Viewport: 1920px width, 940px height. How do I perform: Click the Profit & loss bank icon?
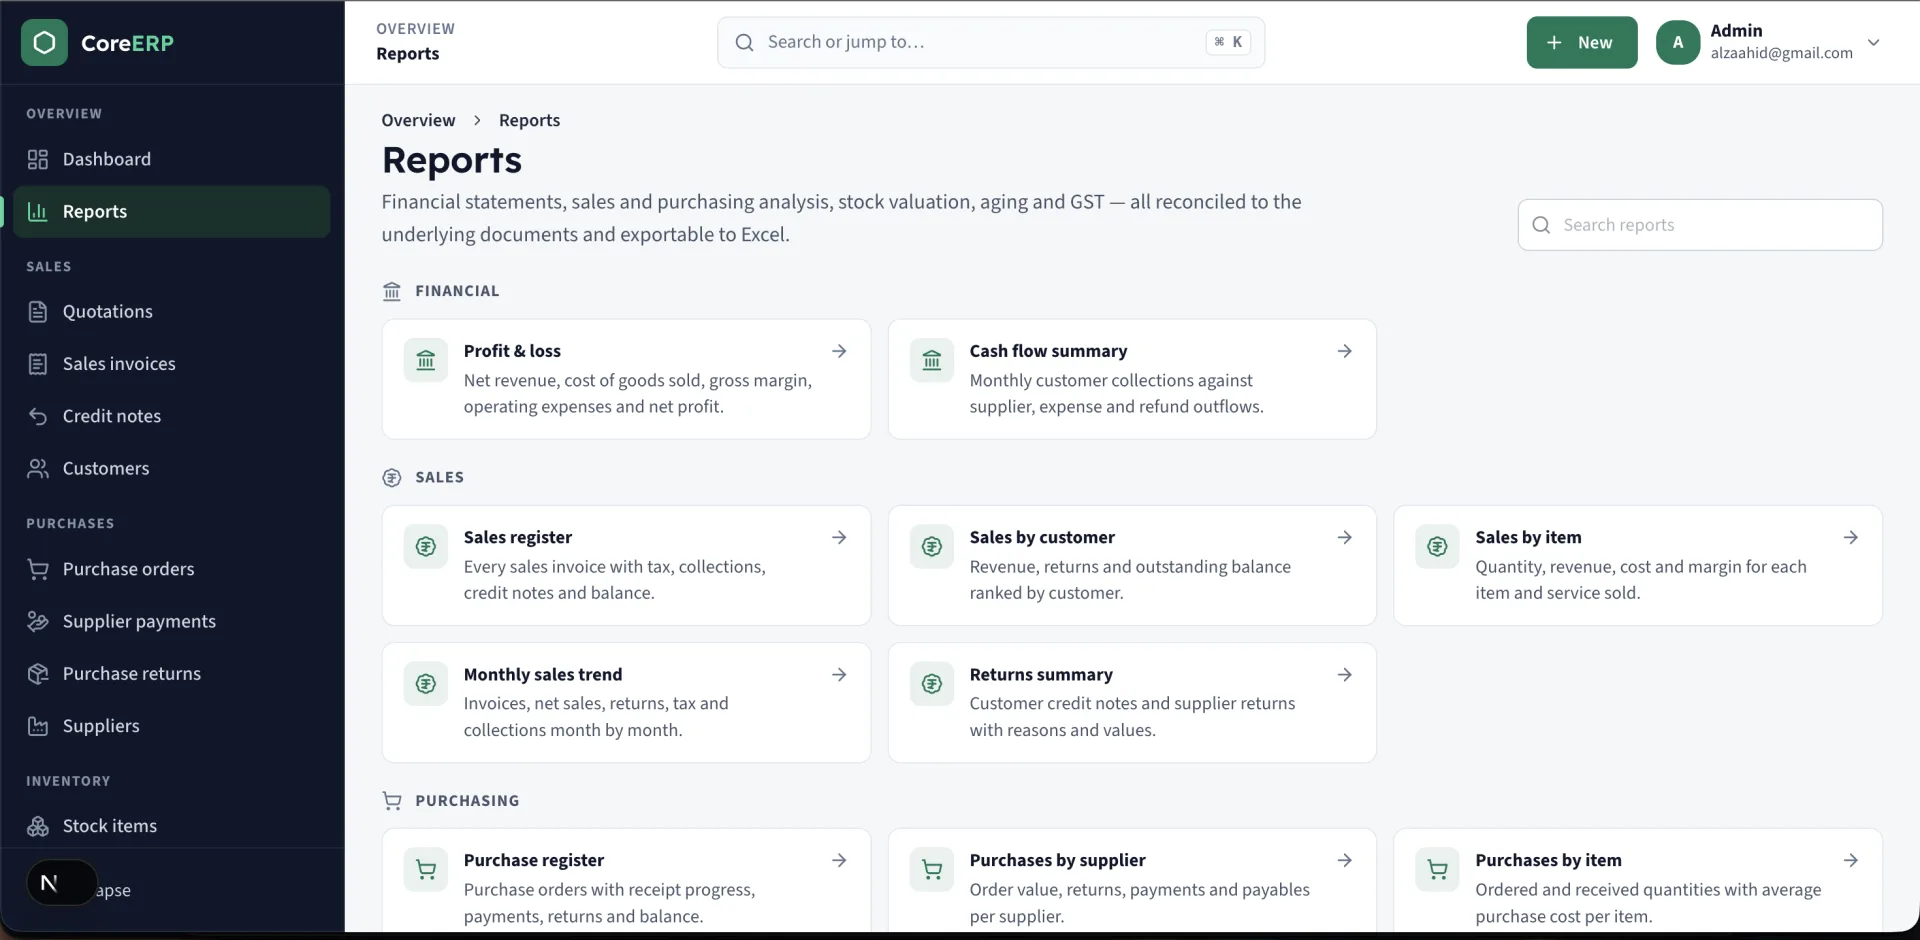tap(426, 360)
